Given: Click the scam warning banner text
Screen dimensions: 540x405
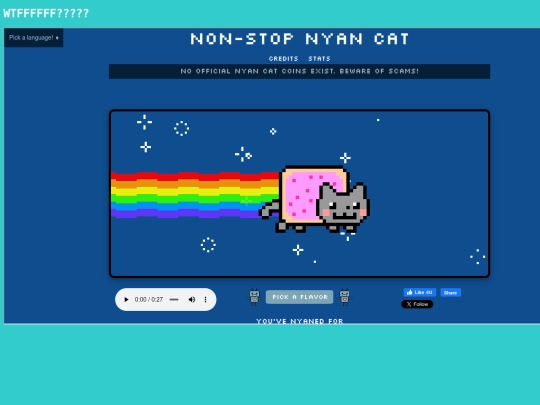Looking at the screenshot, I should point(300,71).
